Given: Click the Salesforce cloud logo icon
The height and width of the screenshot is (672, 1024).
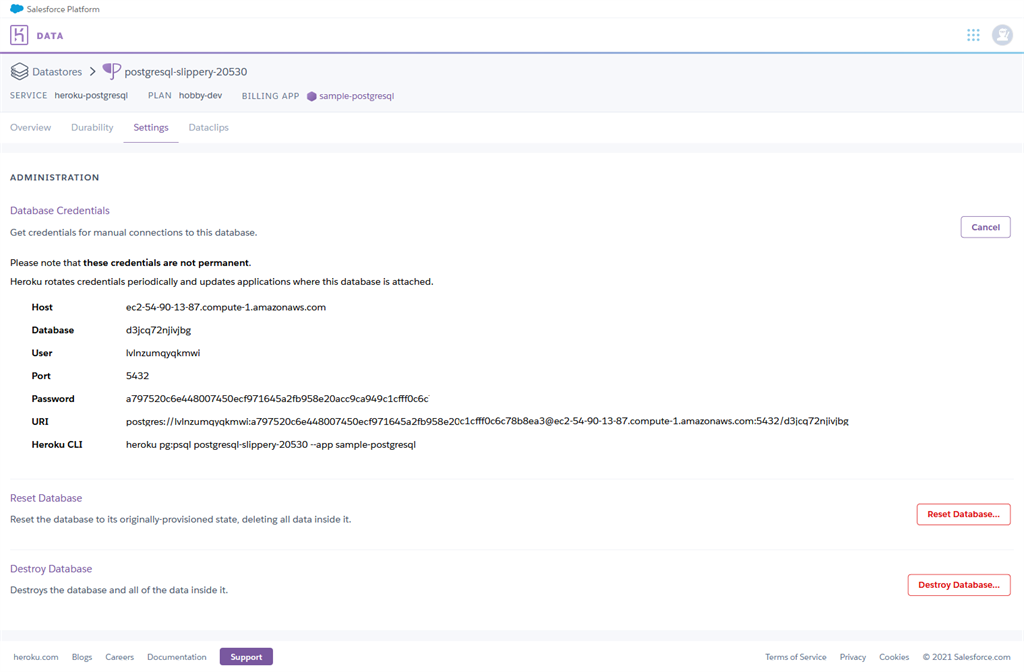Looking at the screenshot, I should [x=16, y=9].
